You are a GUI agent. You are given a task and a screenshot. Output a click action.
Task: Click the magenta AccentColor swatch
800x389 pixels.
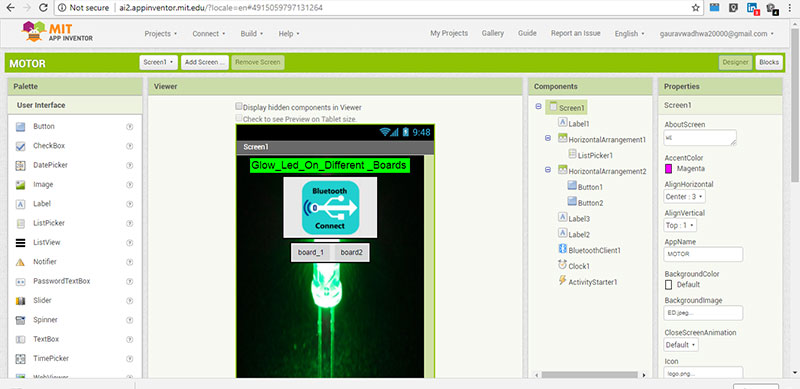pos(668,168)
